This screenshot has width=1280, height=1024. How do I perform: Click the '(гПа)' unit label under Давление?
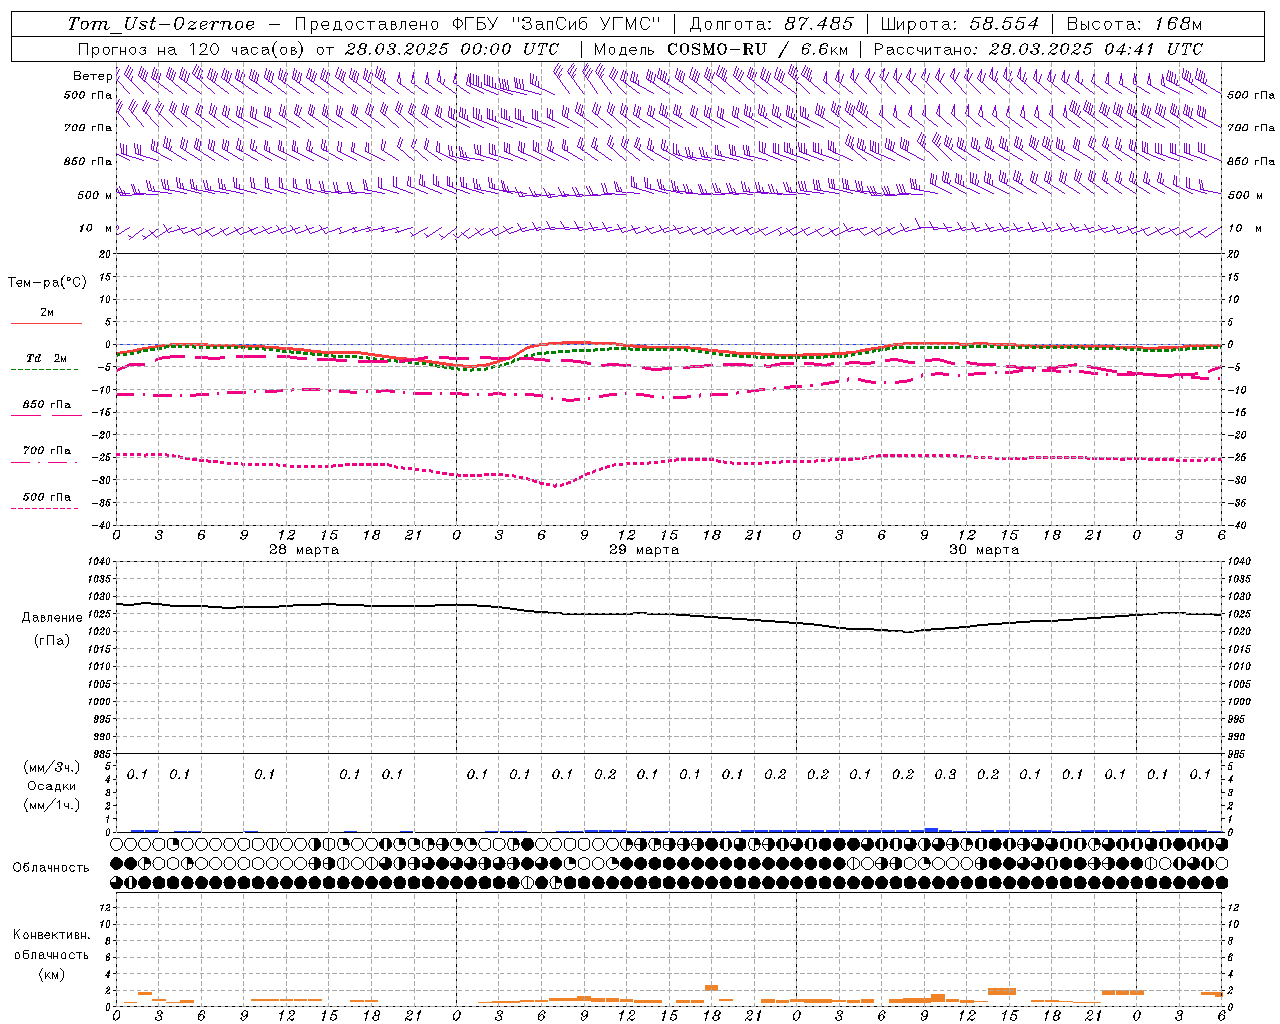coord(52,641)
